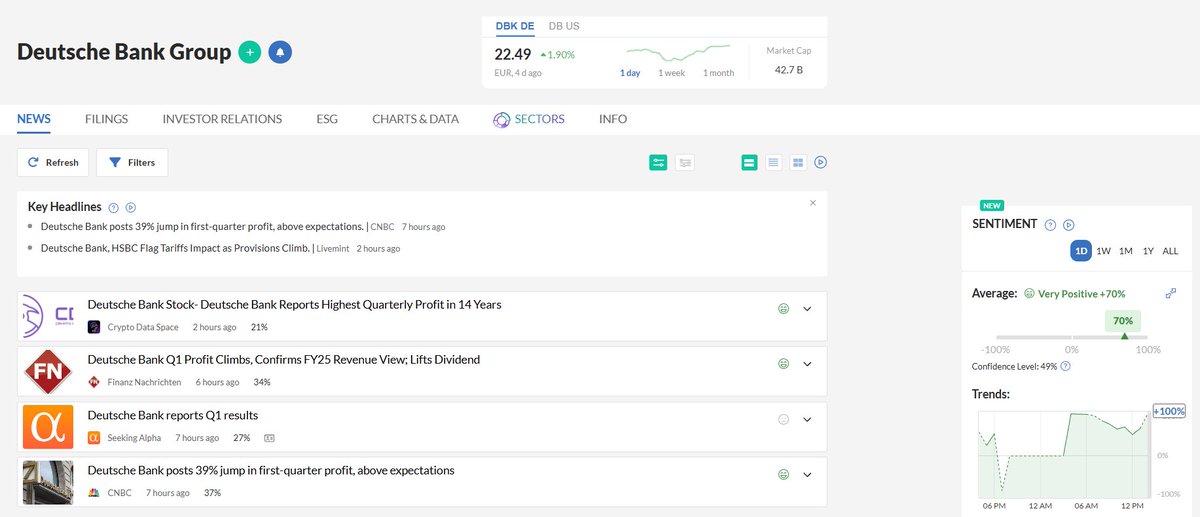This screenshot has width=1200, height=517.
Task: Select the 1W sentiment range
Action: pyautogui.click(x=1103, y=251)
